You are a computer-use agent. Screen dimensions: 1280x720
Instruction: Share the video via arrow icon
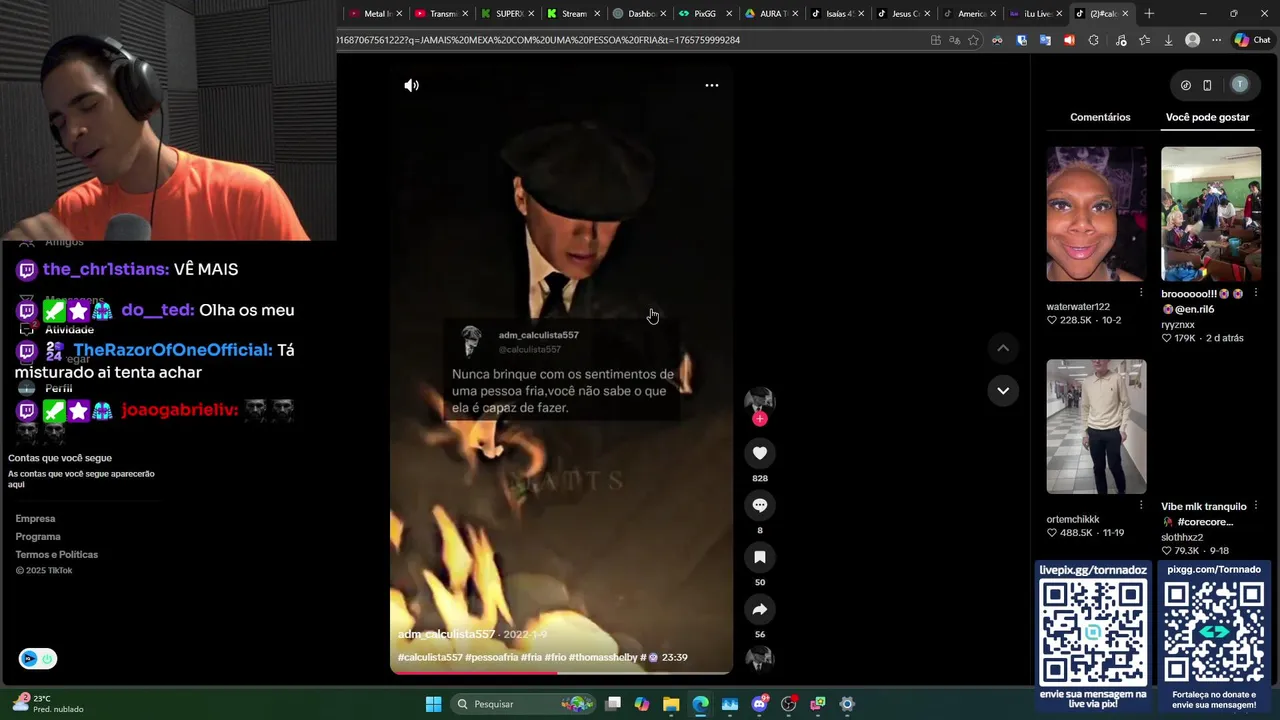[760, 609]
